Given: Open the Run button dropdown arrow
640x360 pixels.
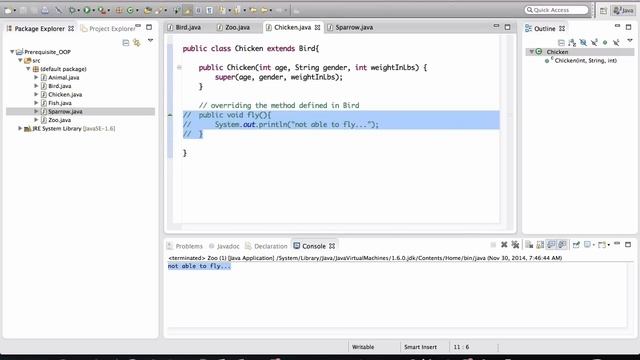Looking at the screenshot, I should click(93, 10).
